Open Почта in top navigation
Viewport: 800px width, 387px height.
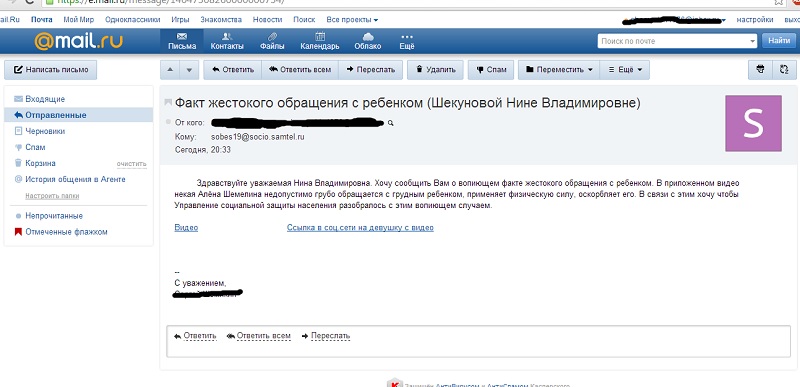click(42, 20)
